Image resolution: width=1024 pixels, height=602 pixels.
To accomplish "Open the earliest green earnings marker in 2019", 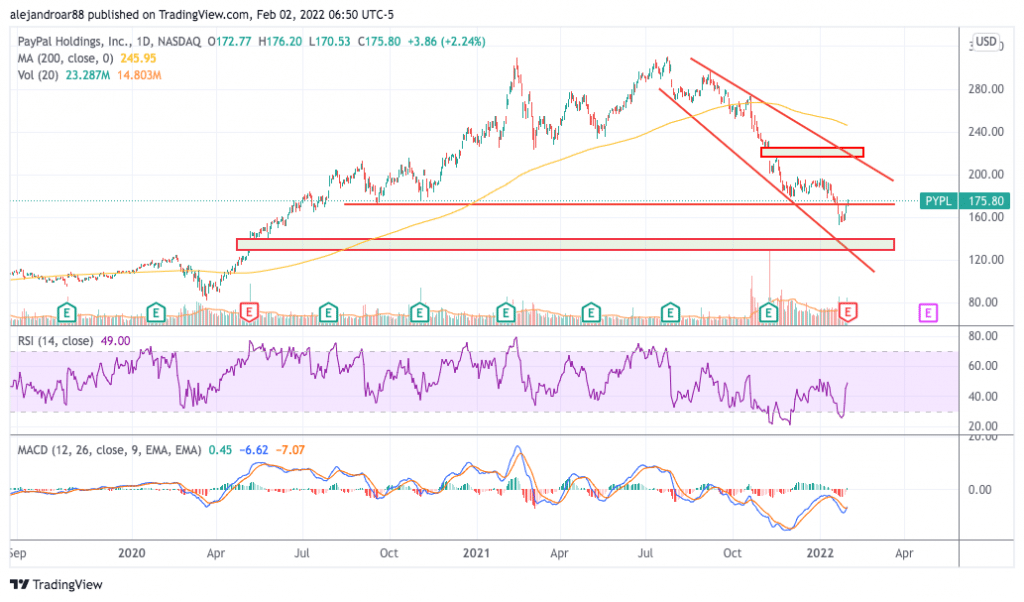I will (67, 313).
